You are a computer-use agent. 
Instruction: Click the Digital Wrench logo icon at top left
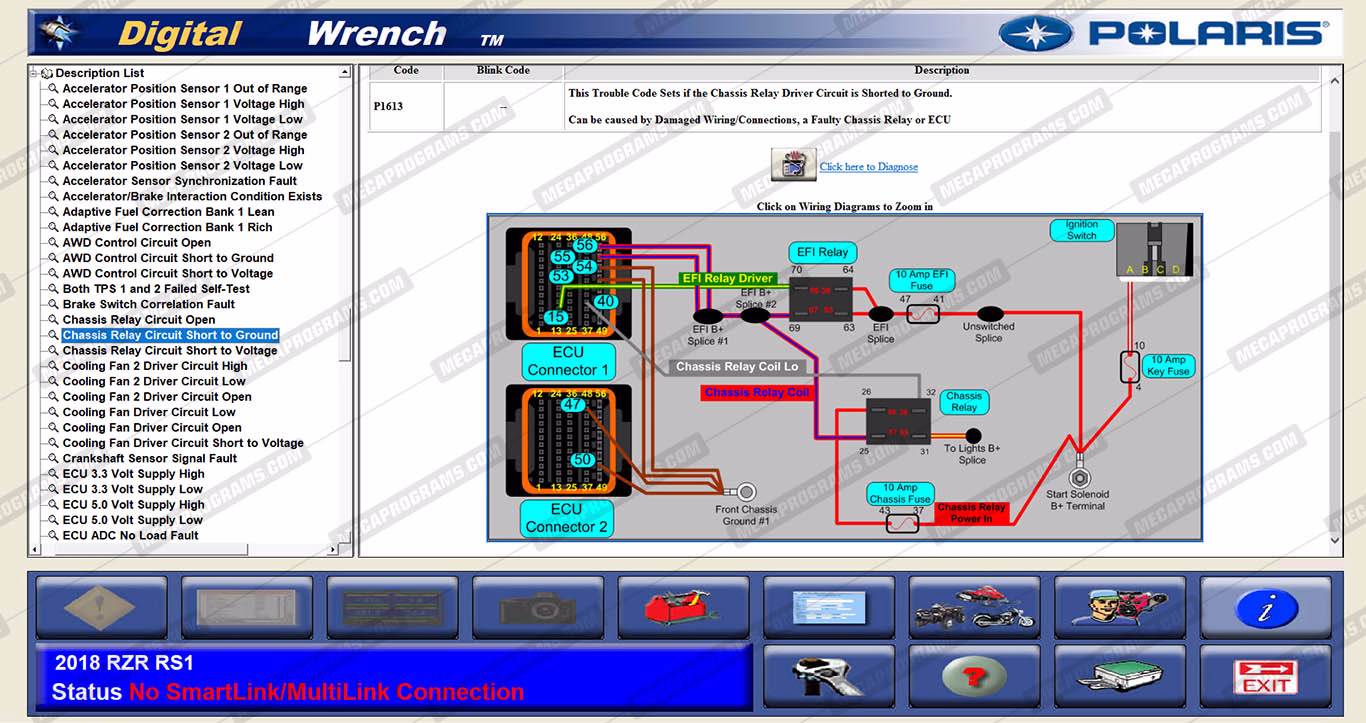tap(57, 33)
